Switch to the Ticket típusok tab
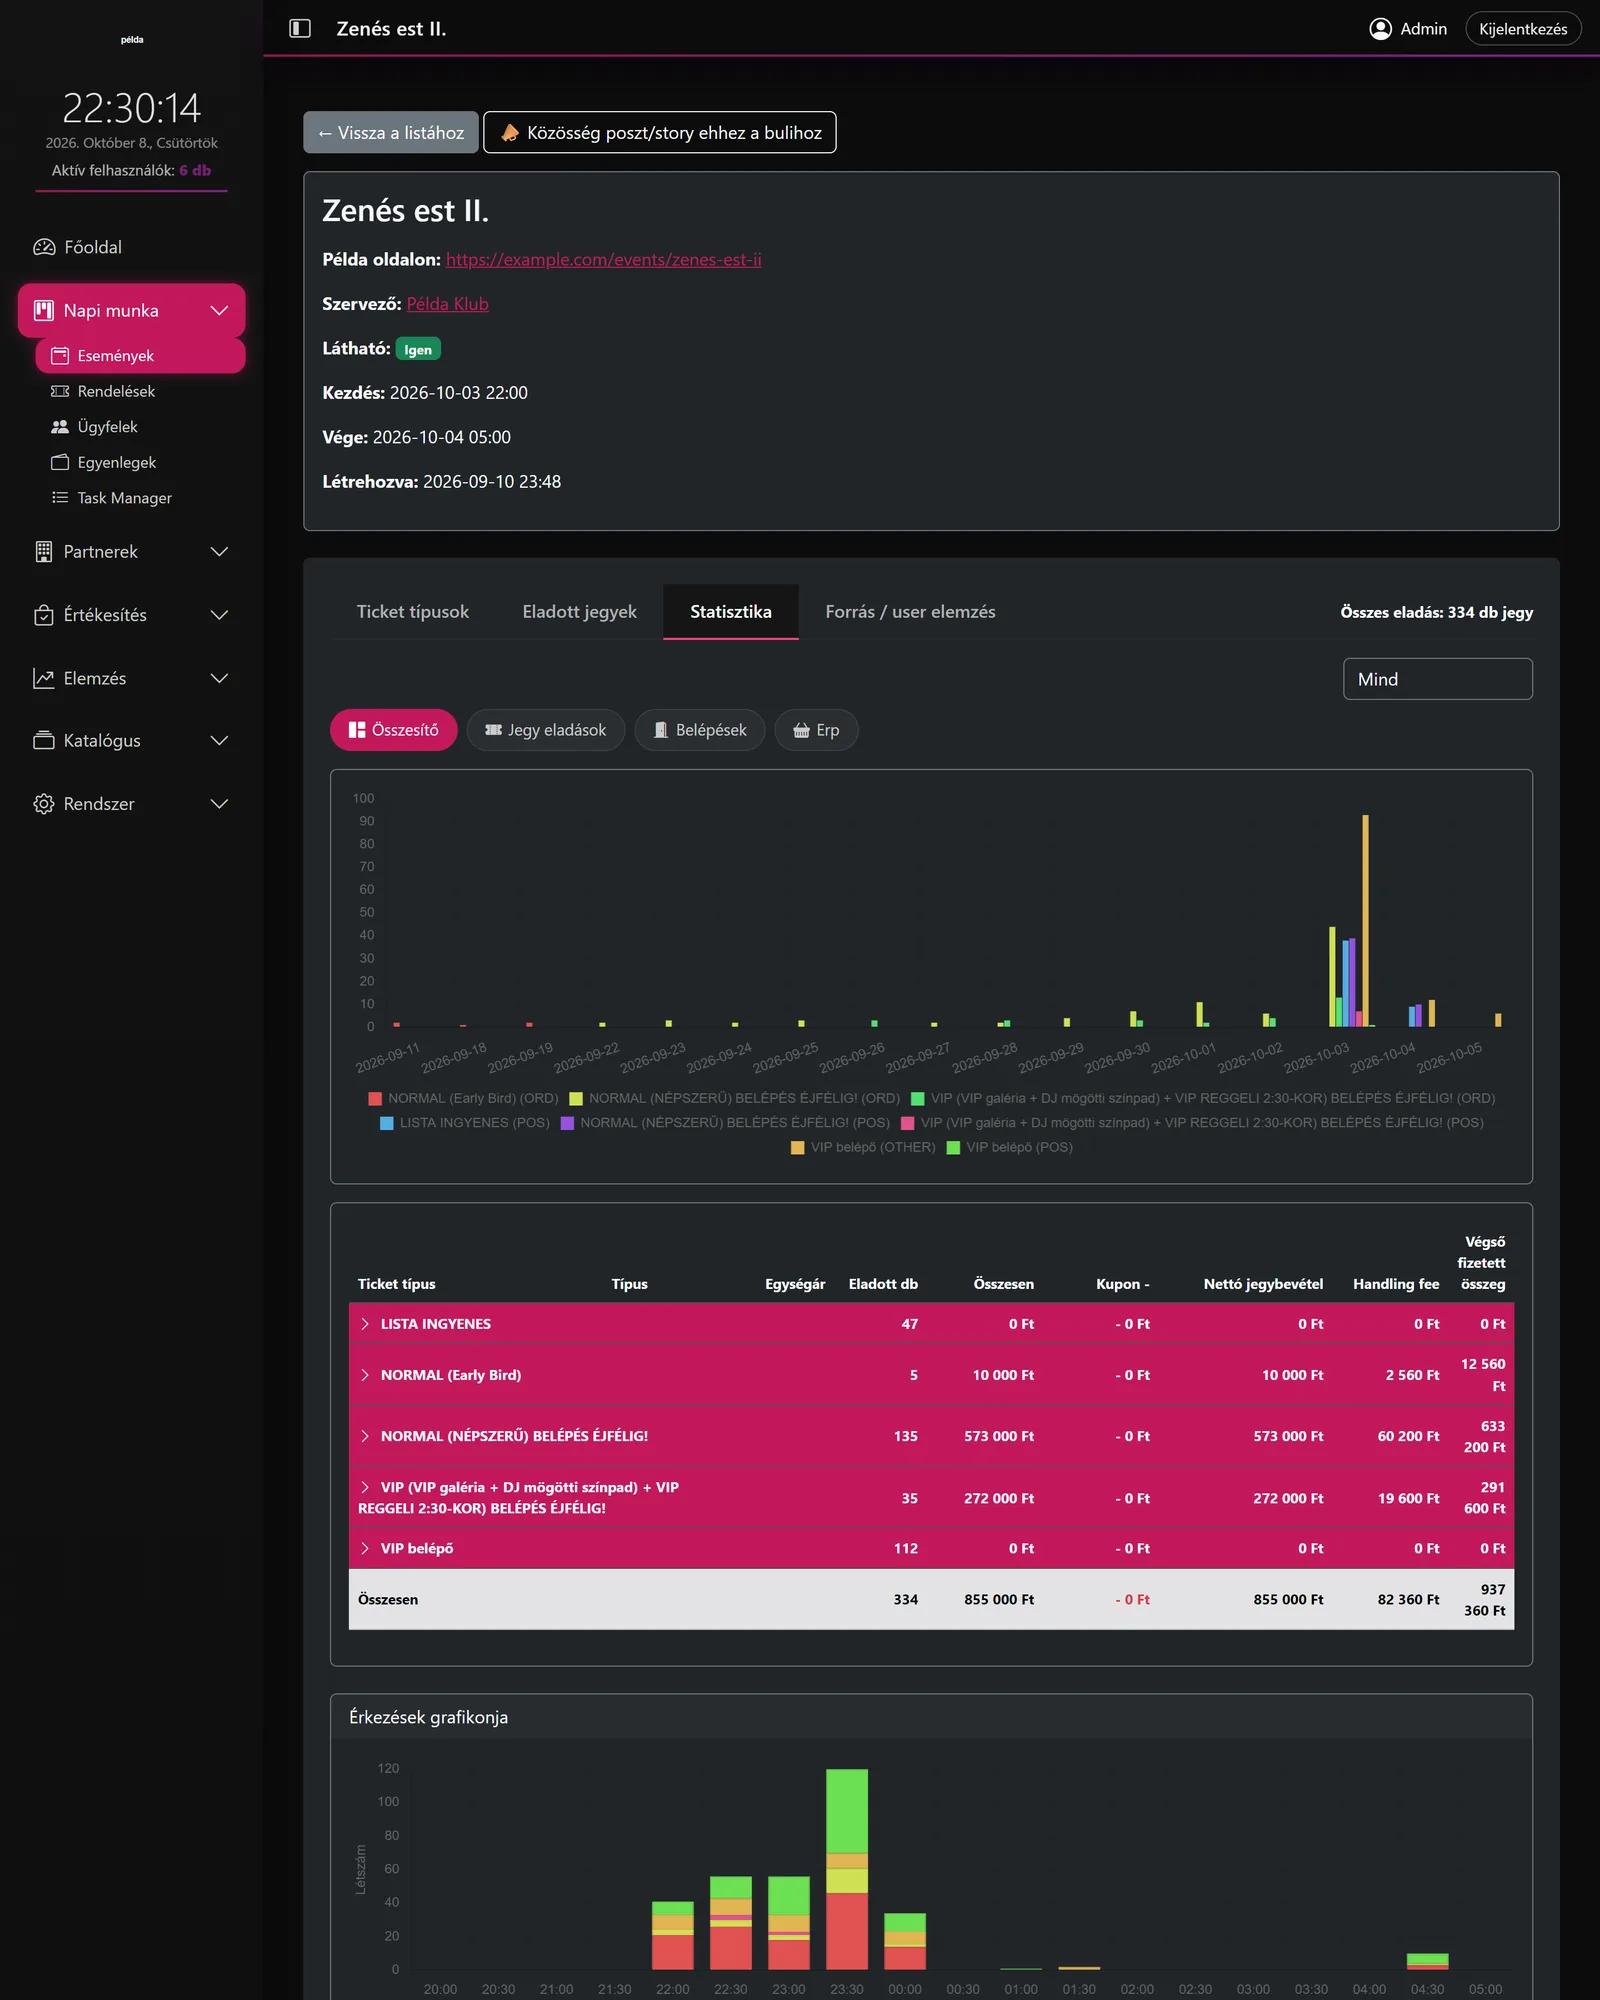 pos(413,612)
